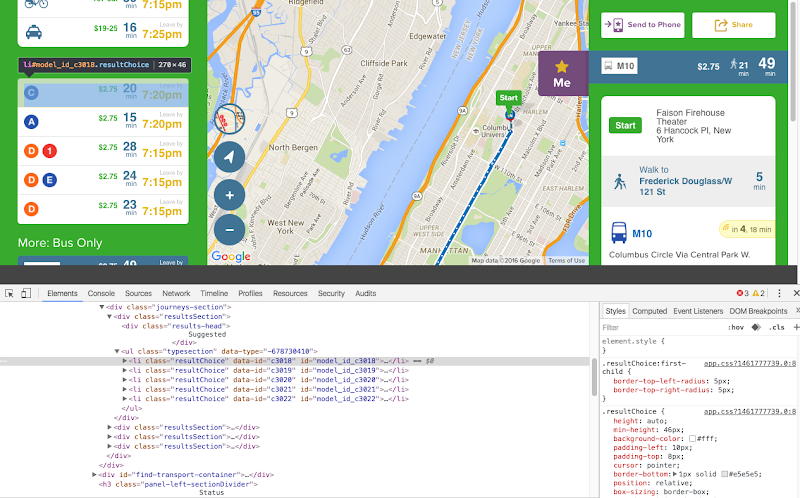The height and width of the screenshot is (498, 800).
Task: Add a new style rule plus
Action: [x=796, y=328]
